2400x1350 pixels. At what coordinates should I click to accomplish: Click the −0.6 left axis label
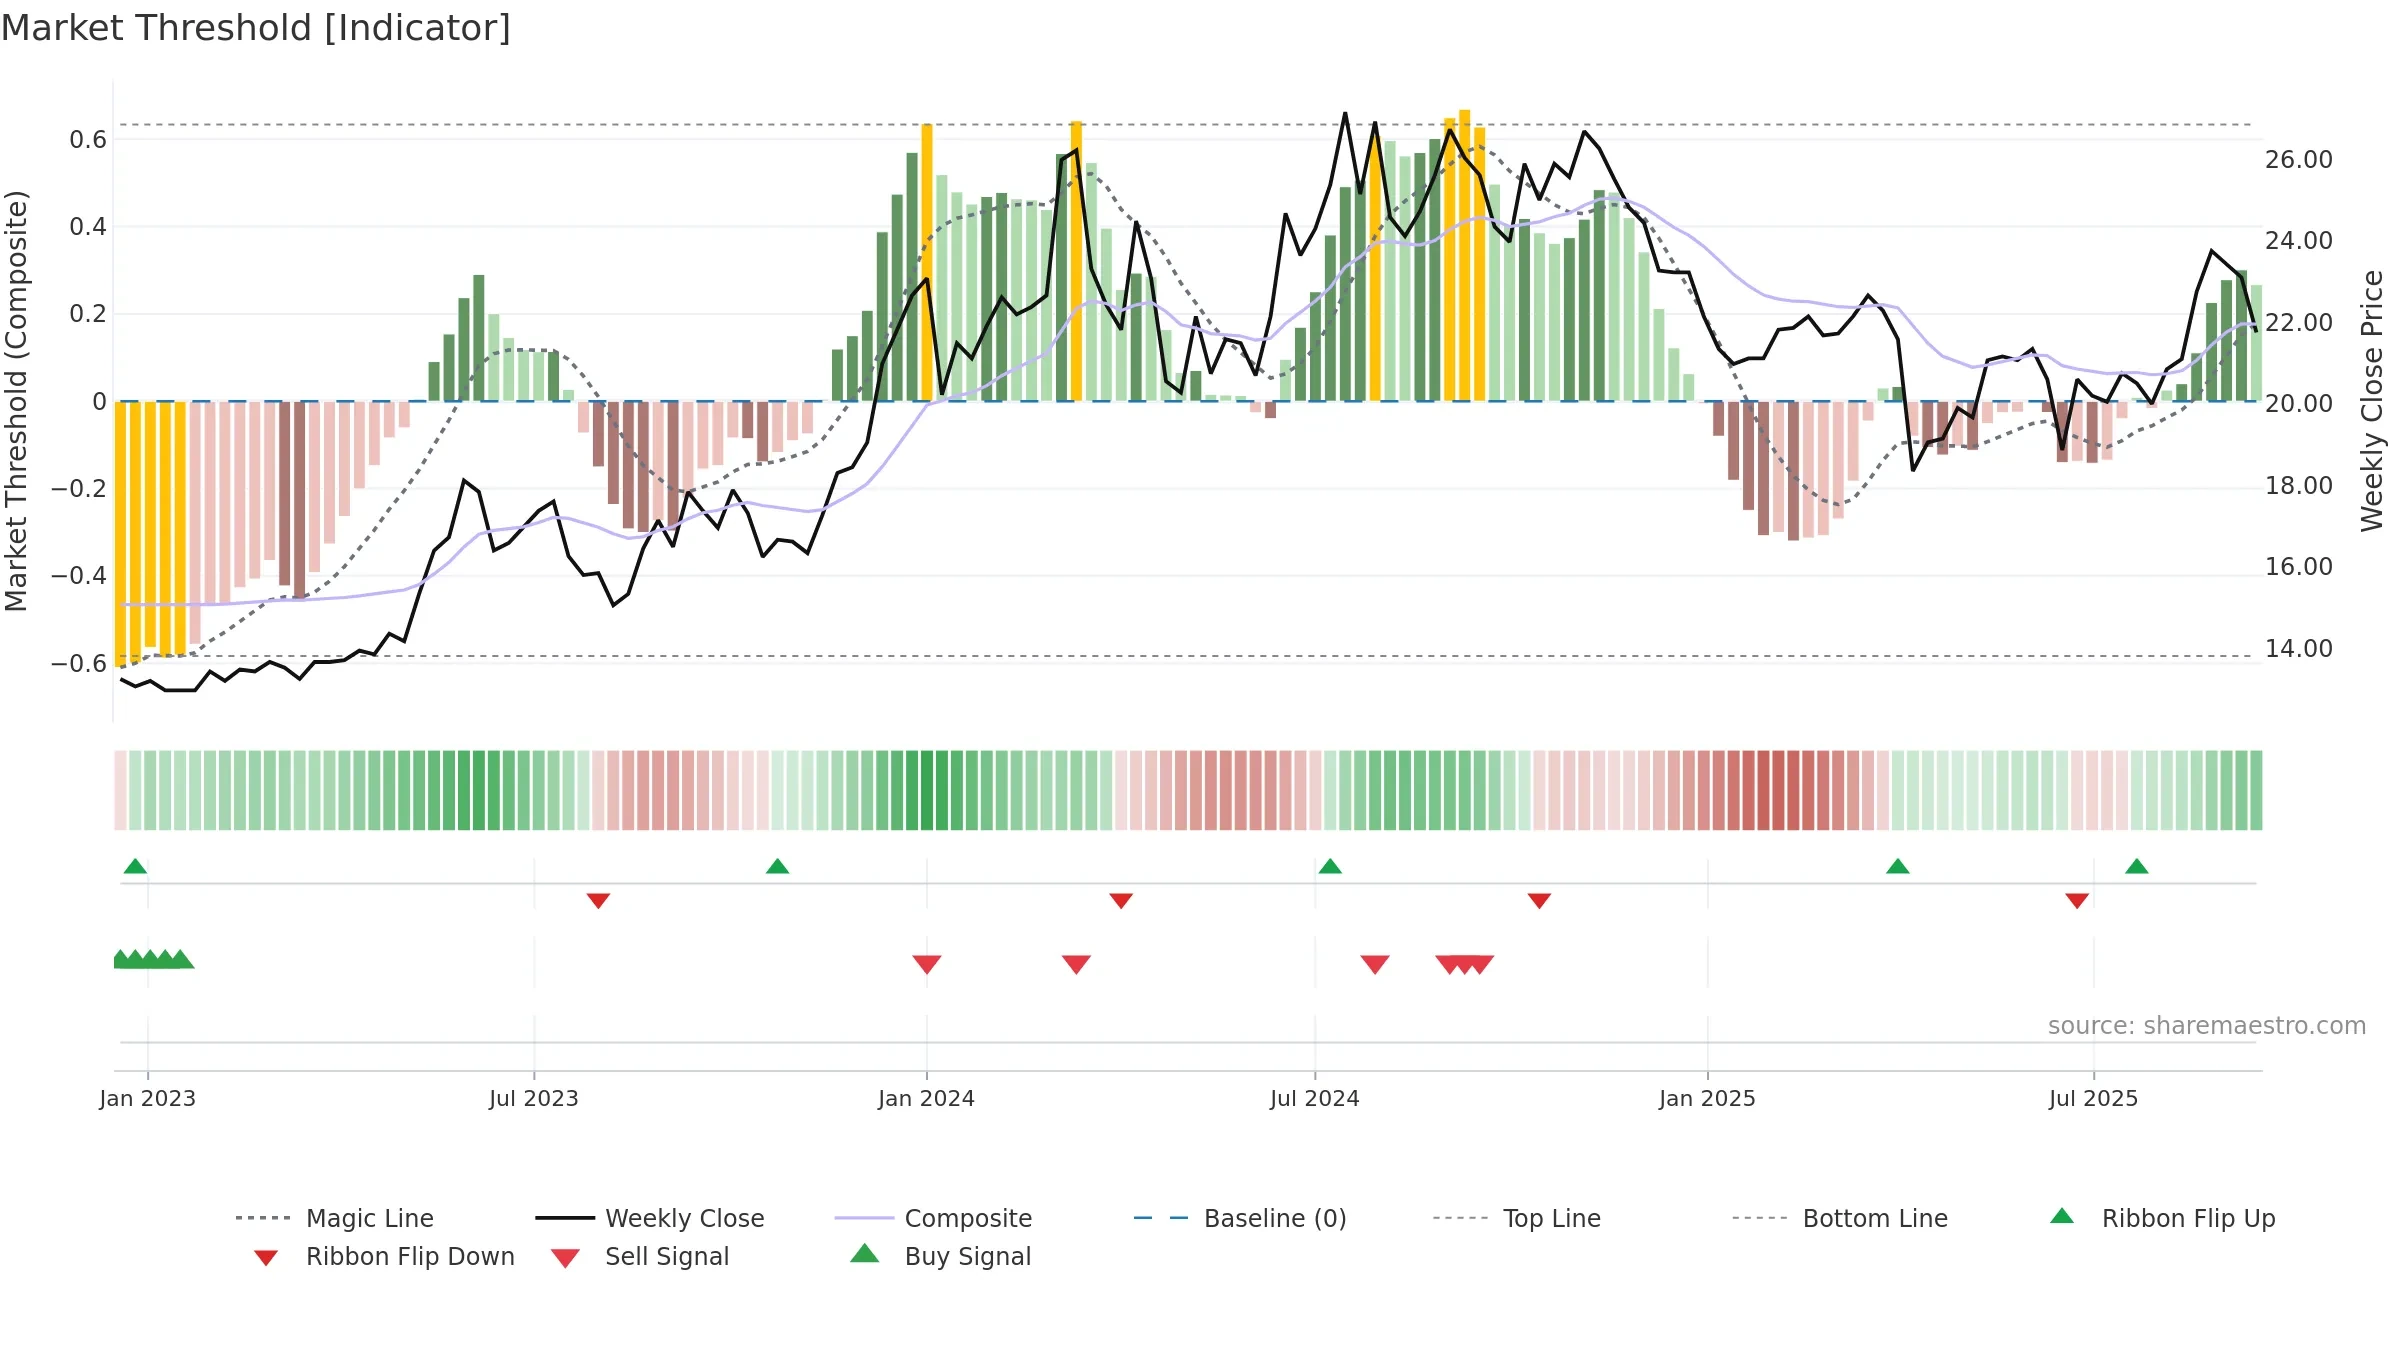pos(79,664)
